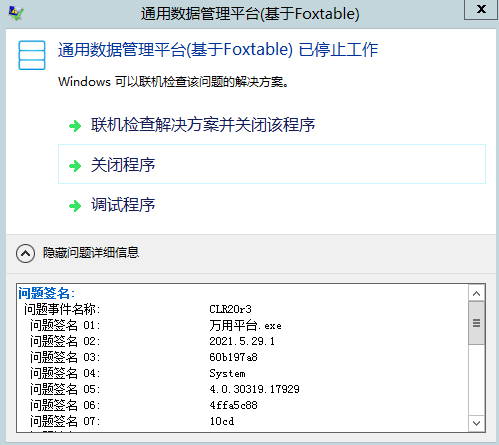
Task: Click the 4.0.30319.17929 version value
Action: pyautogui.click(x=254, y=389)
